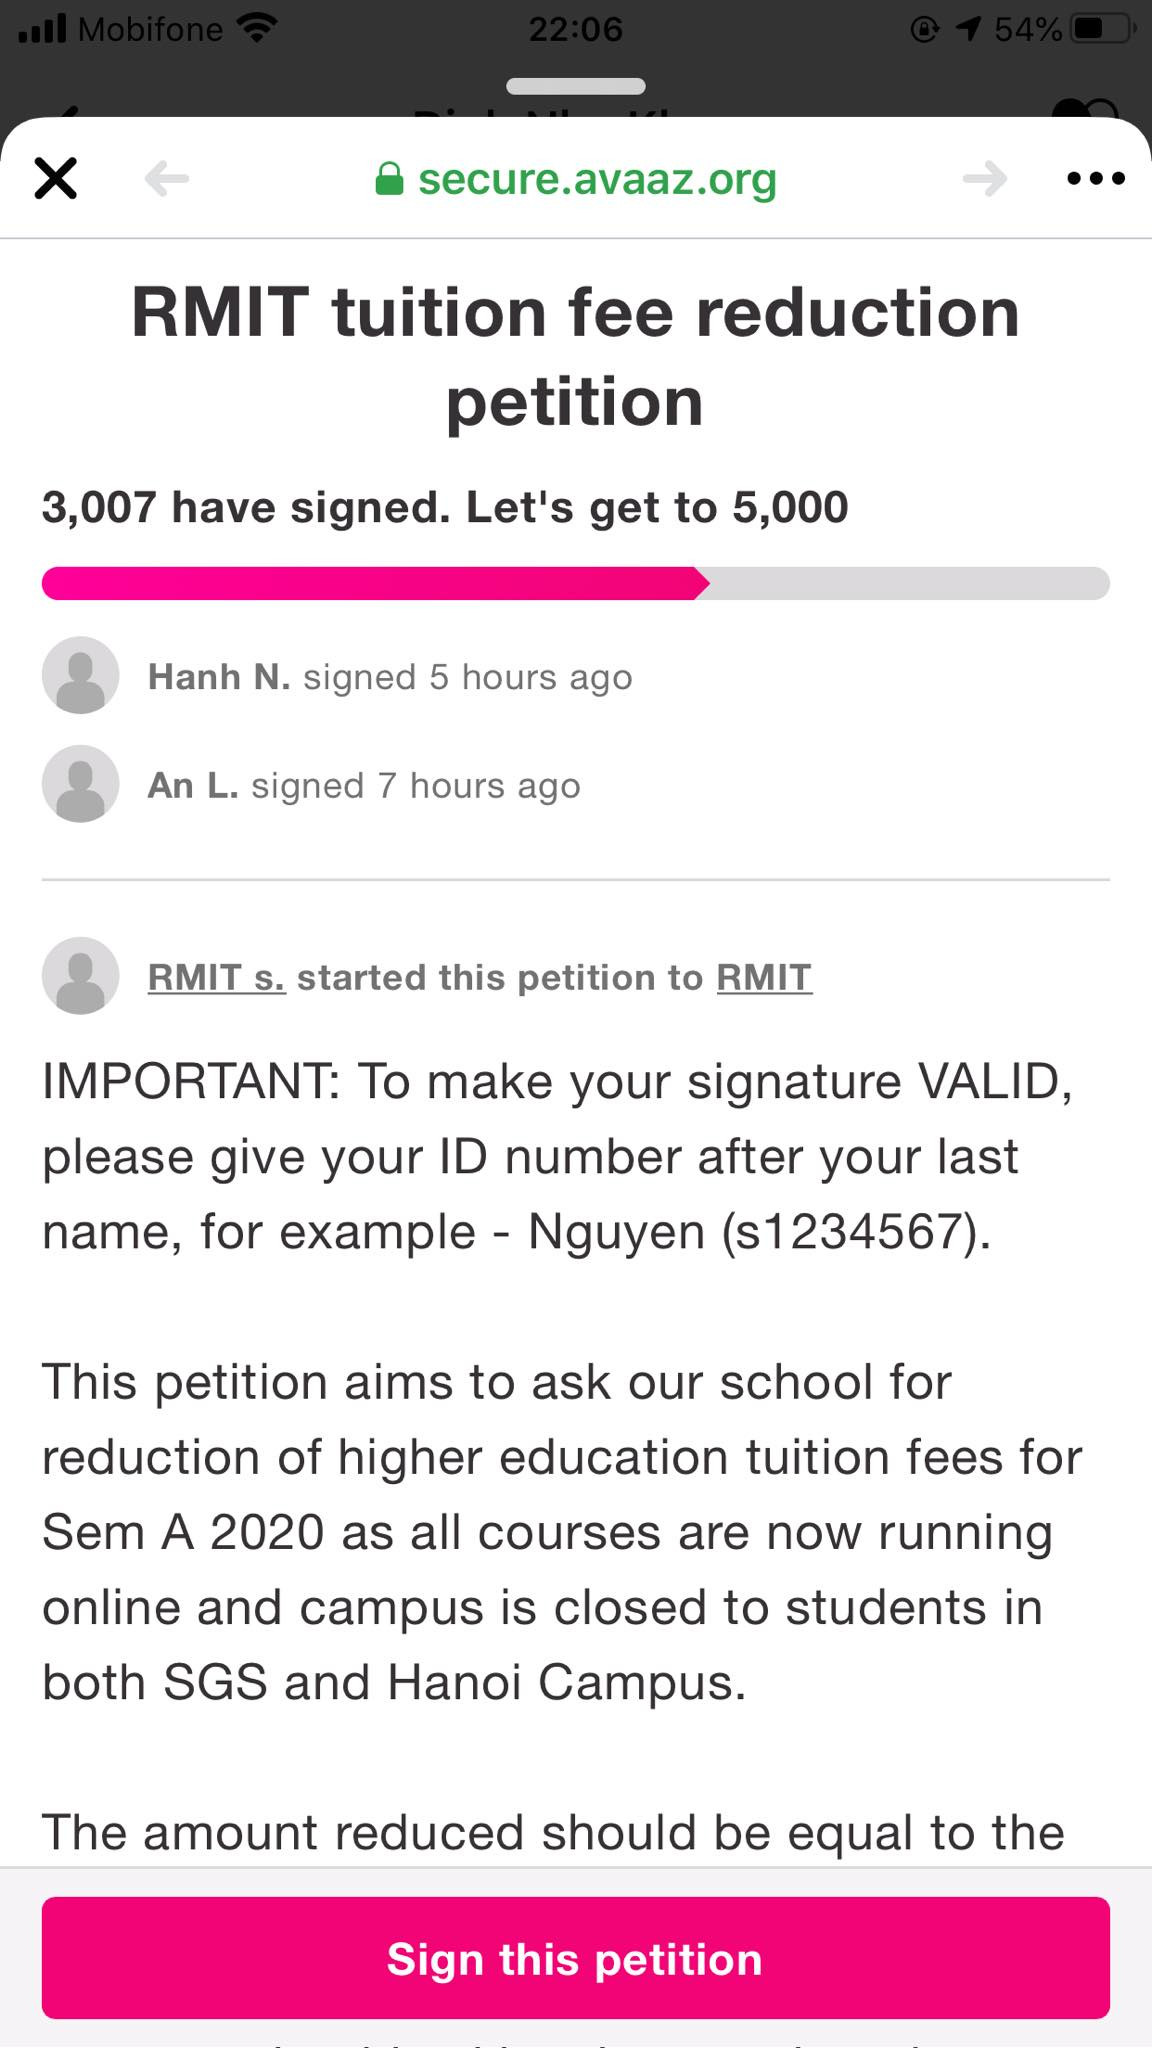The height and width of the screenshot is (2048, 1152).
Task: Tap the sheet drag handle at top
Action: [576, 86]
